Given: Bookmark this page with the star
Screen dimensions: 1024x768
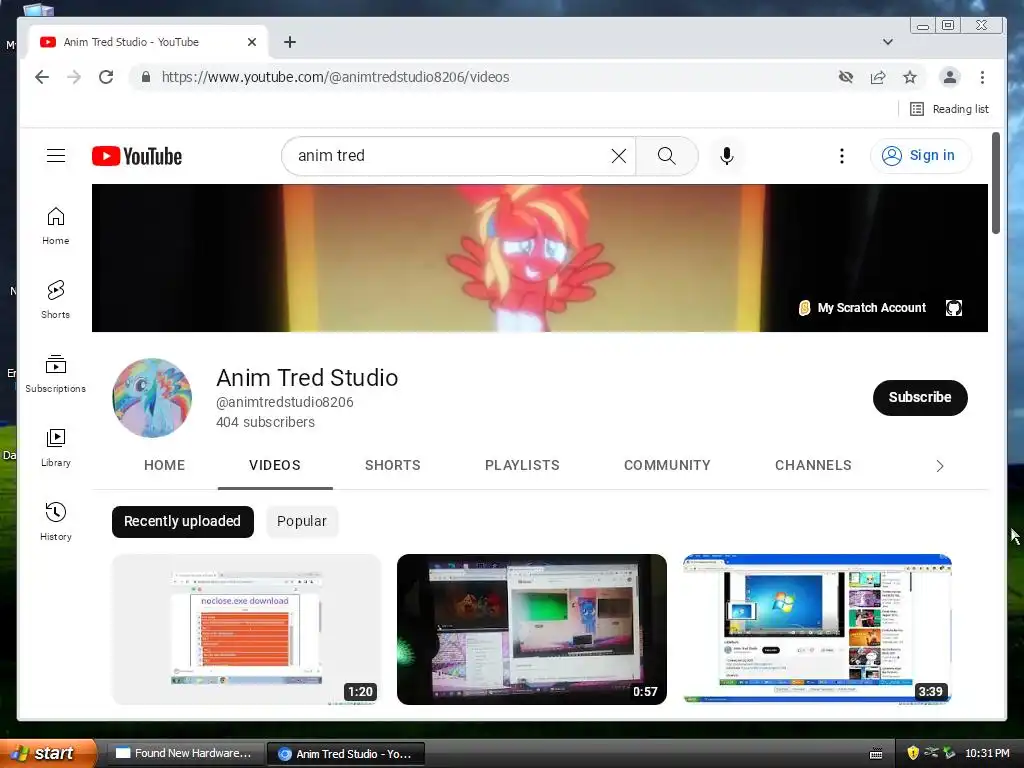Looking at the screenshot, I should [910, 77].
